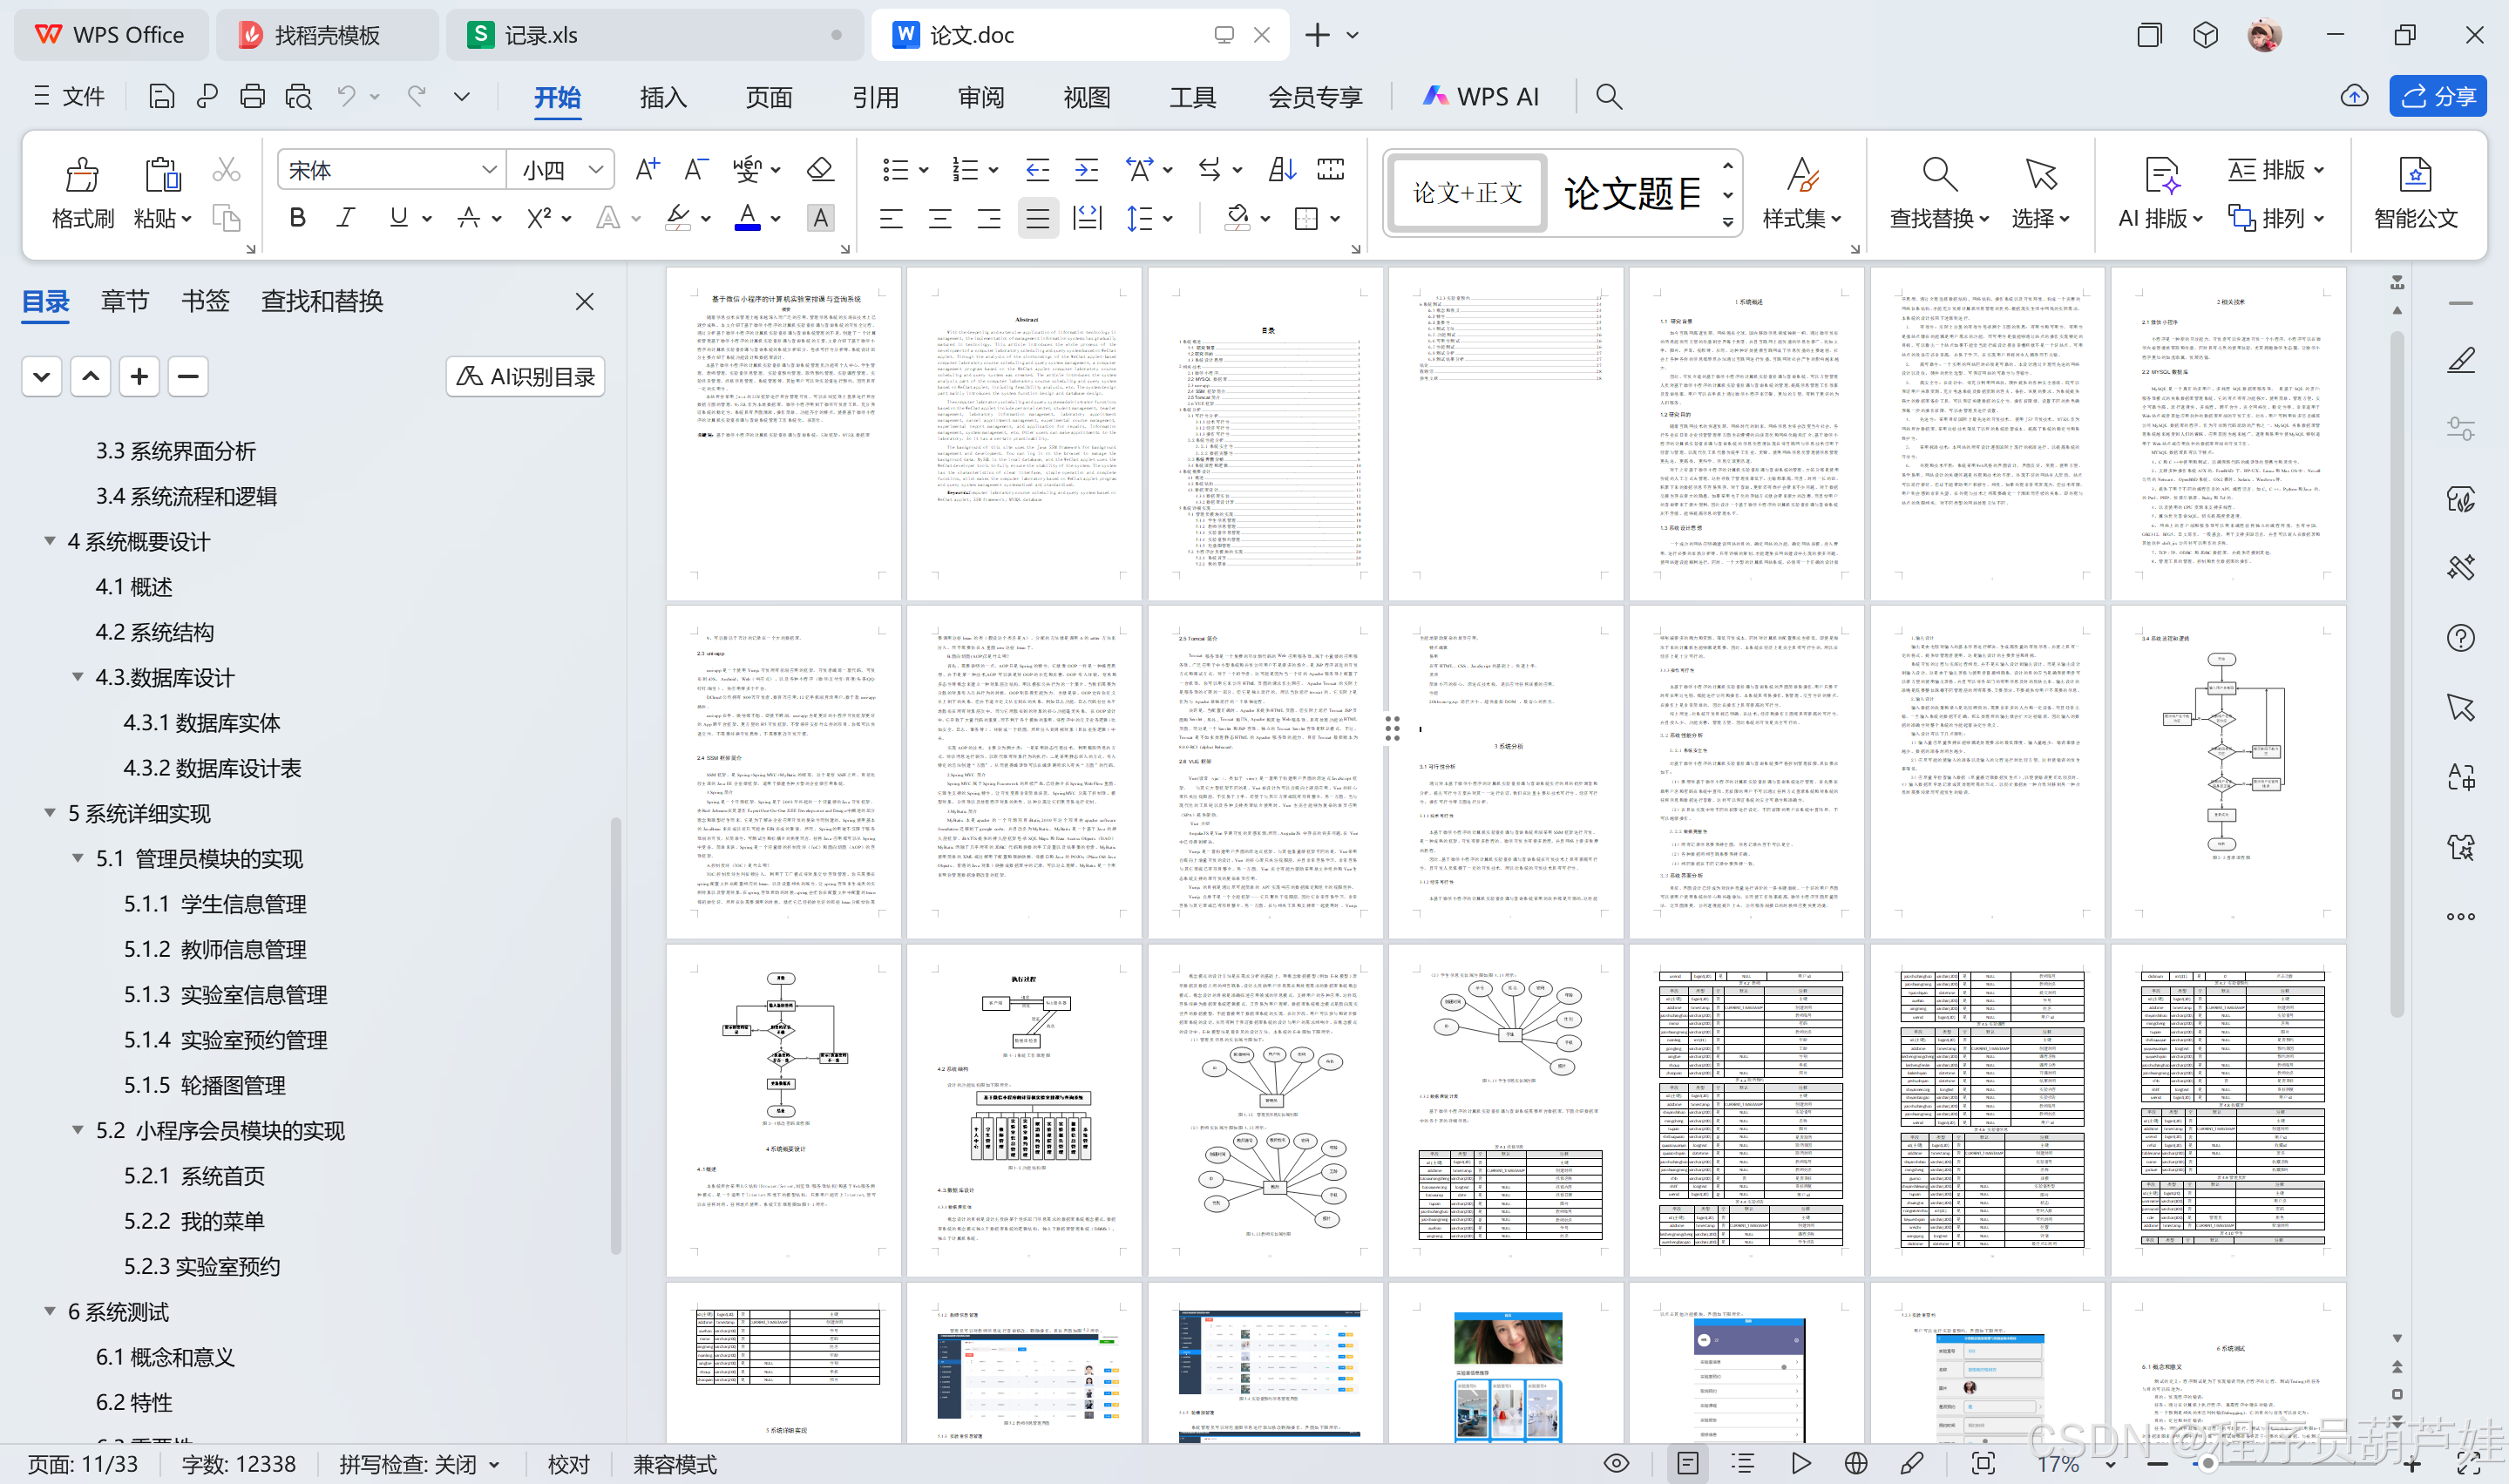
Task: Toggle bold formatting
Action: click(297, 218)
